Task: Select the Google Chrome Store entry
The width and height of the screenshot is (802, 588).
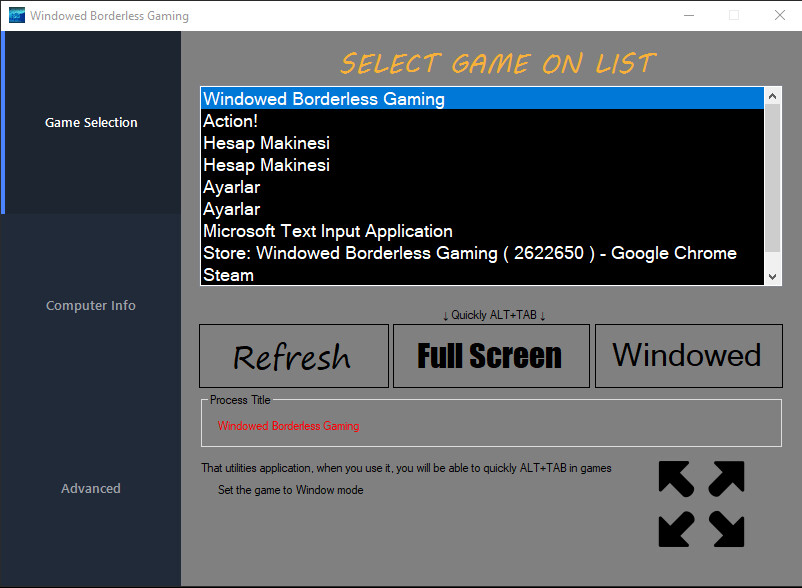Action: pos(470,253)
